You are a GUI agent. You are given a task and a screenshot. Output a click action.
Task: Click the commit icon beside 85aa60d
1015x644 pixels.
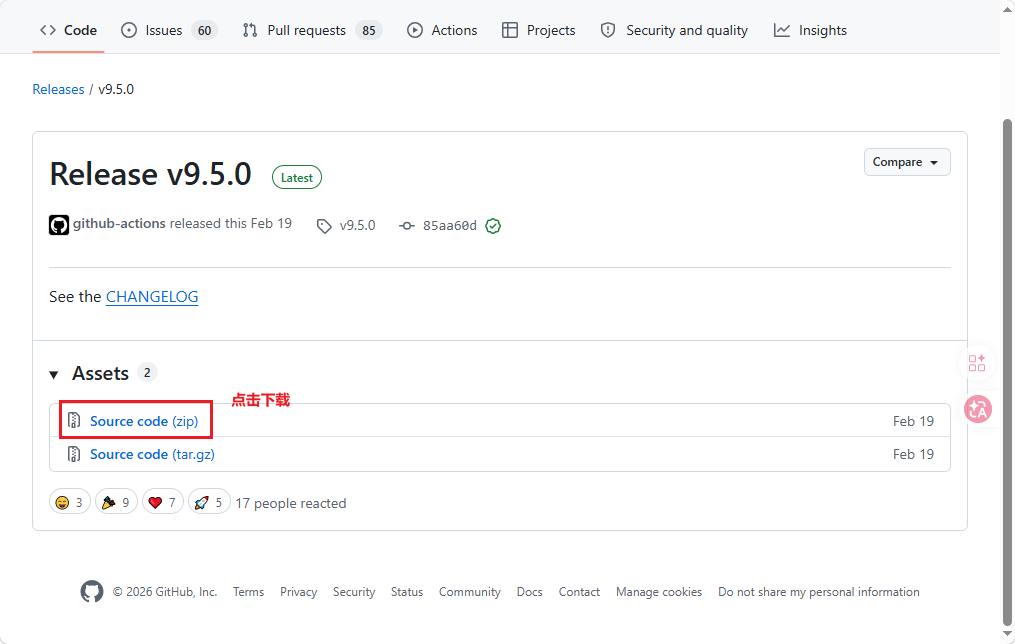407,226
